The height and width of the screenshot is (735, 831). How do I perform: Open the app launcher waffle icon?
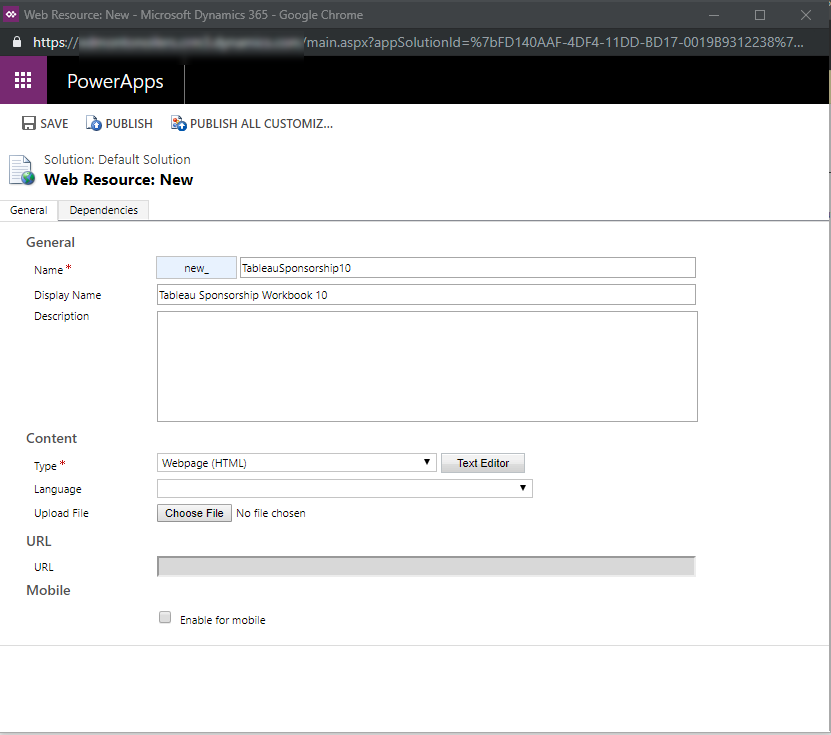pyautogui.click(x=23, y=80)
